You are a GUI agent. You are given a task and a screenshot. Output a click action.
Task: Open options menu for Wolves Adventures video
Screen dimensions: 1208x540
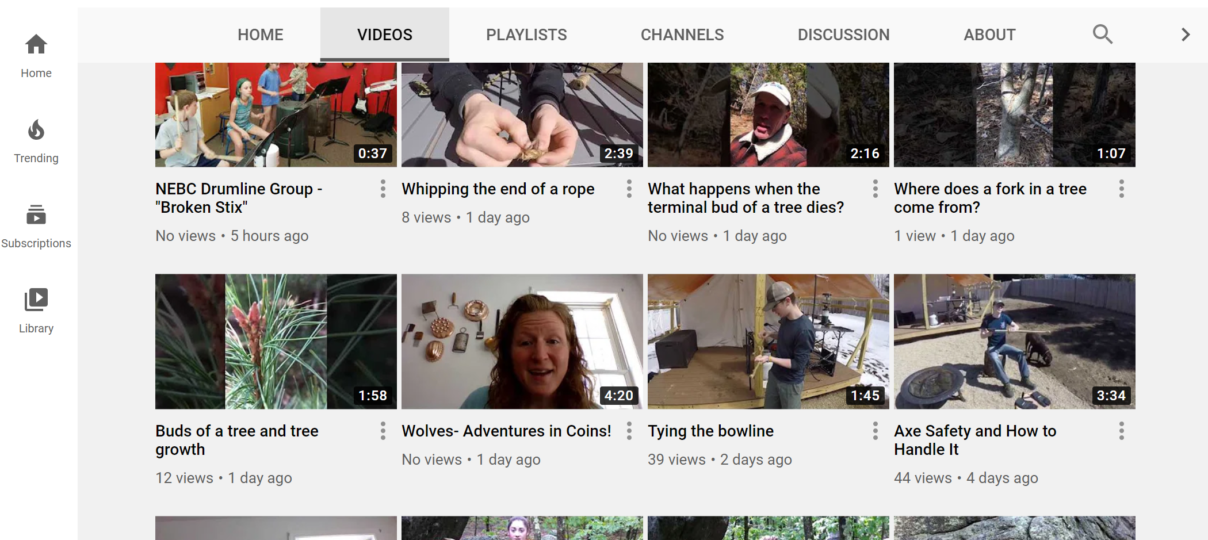[629, 431]
